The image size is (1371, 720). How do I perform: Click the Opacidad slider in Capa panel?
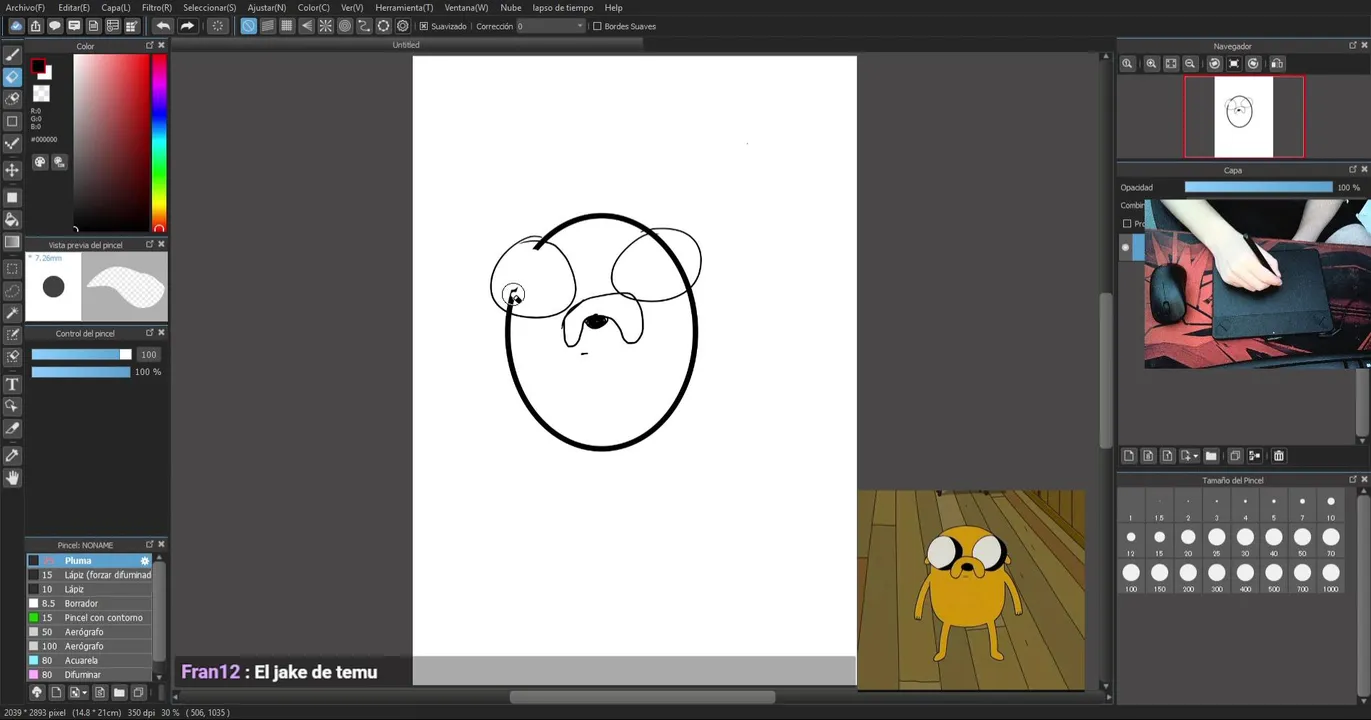coord(1259,187)
